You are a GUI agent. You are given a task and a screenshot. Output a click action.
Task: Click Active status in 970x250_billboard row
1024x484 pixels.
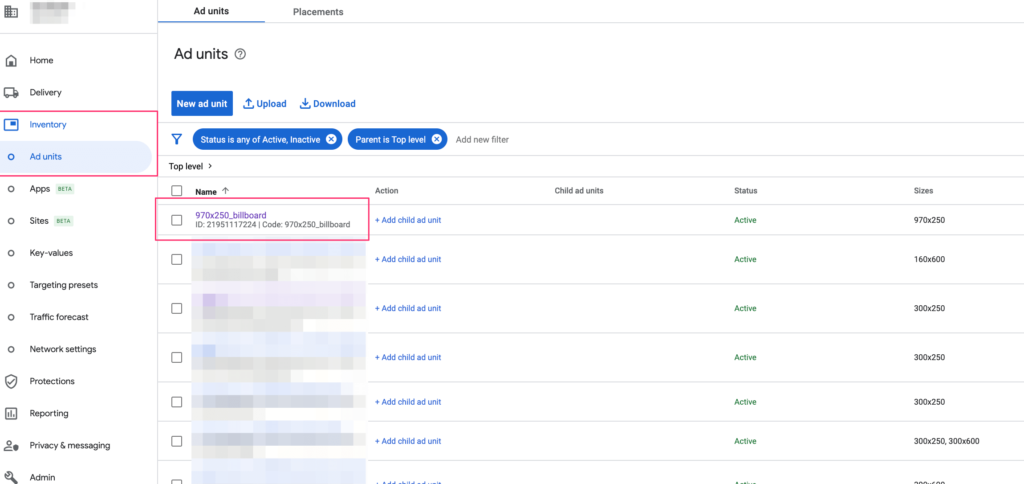pos(745,220)
